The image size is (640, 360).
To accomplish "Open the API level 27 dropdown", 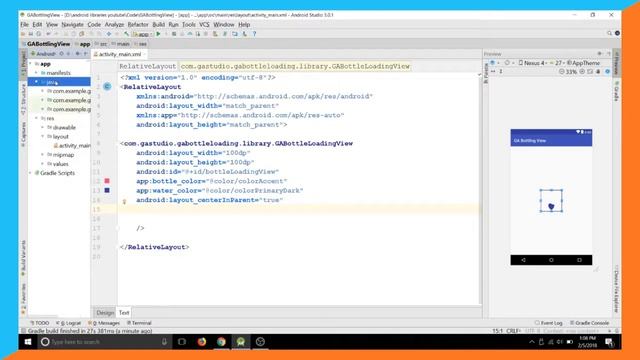I will [x=558, y=63].
